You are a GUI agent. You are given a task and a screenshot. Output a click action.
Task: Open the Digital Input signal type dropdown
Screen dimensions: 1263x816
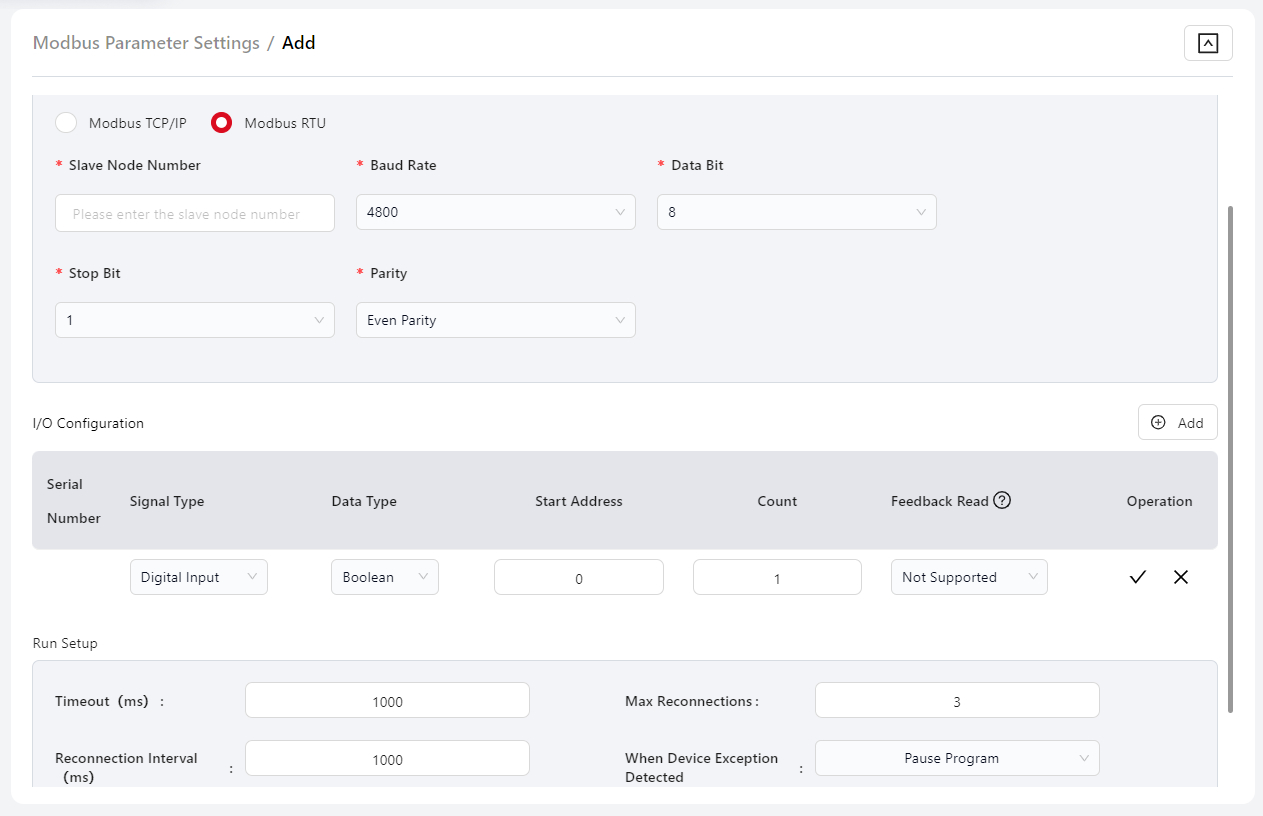198,577
